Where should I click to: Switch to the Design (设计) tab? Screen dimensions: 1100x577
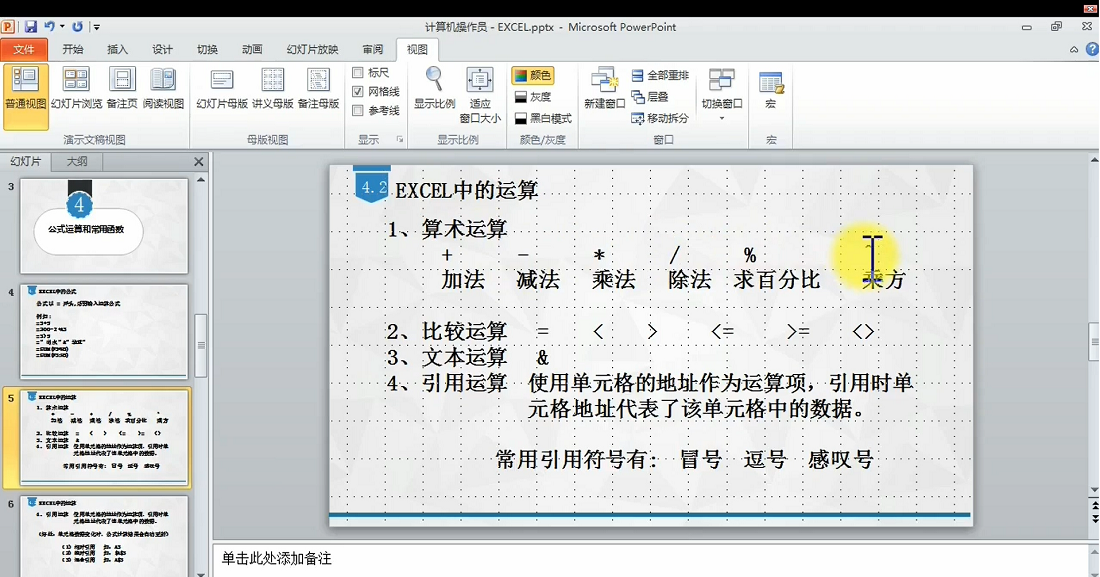(x=162, y=49)
